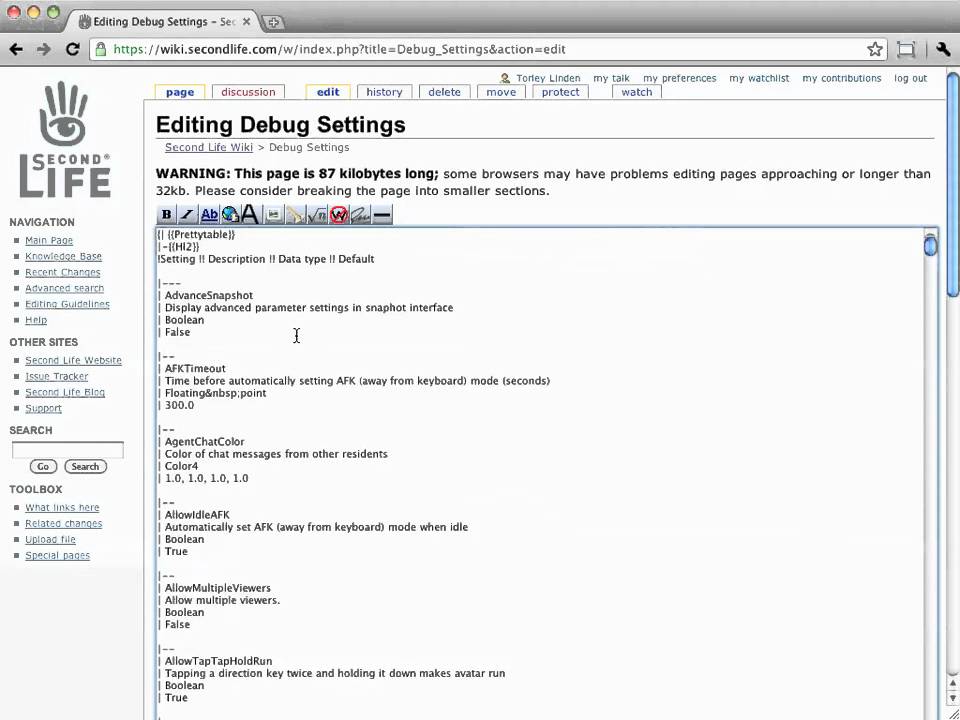Close the Editing Debug Settings tab
This screenshot has width=960, height=720.
click(x=246, y=21)
